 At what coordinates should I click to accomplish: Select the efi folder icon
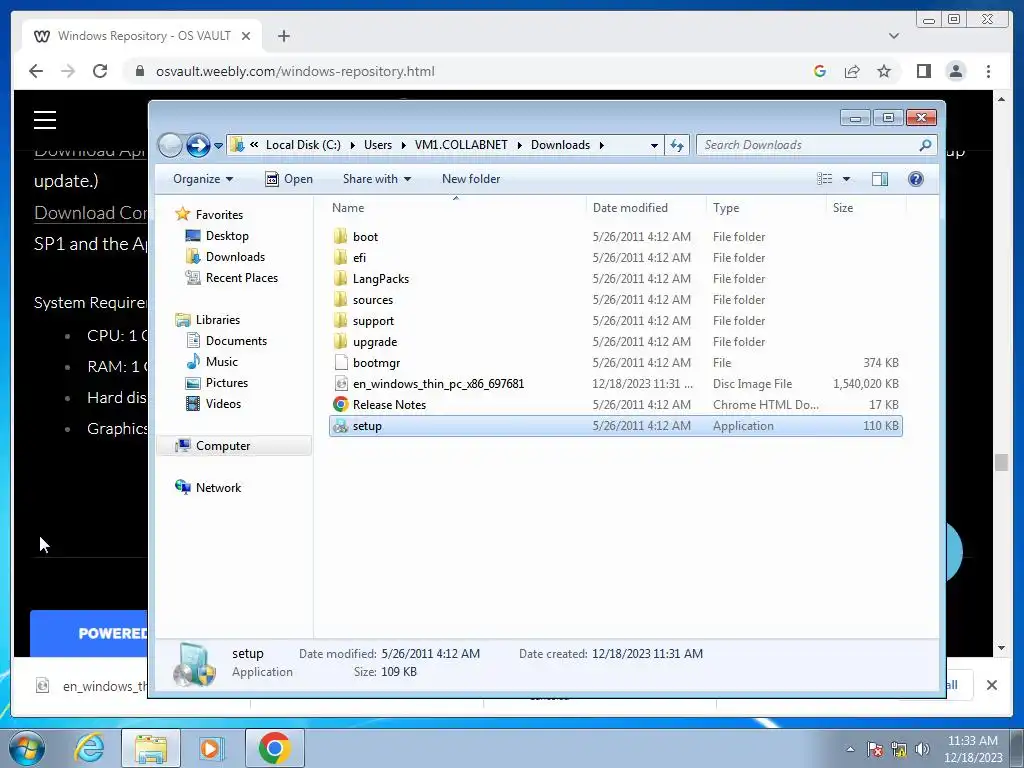[340, 257]
